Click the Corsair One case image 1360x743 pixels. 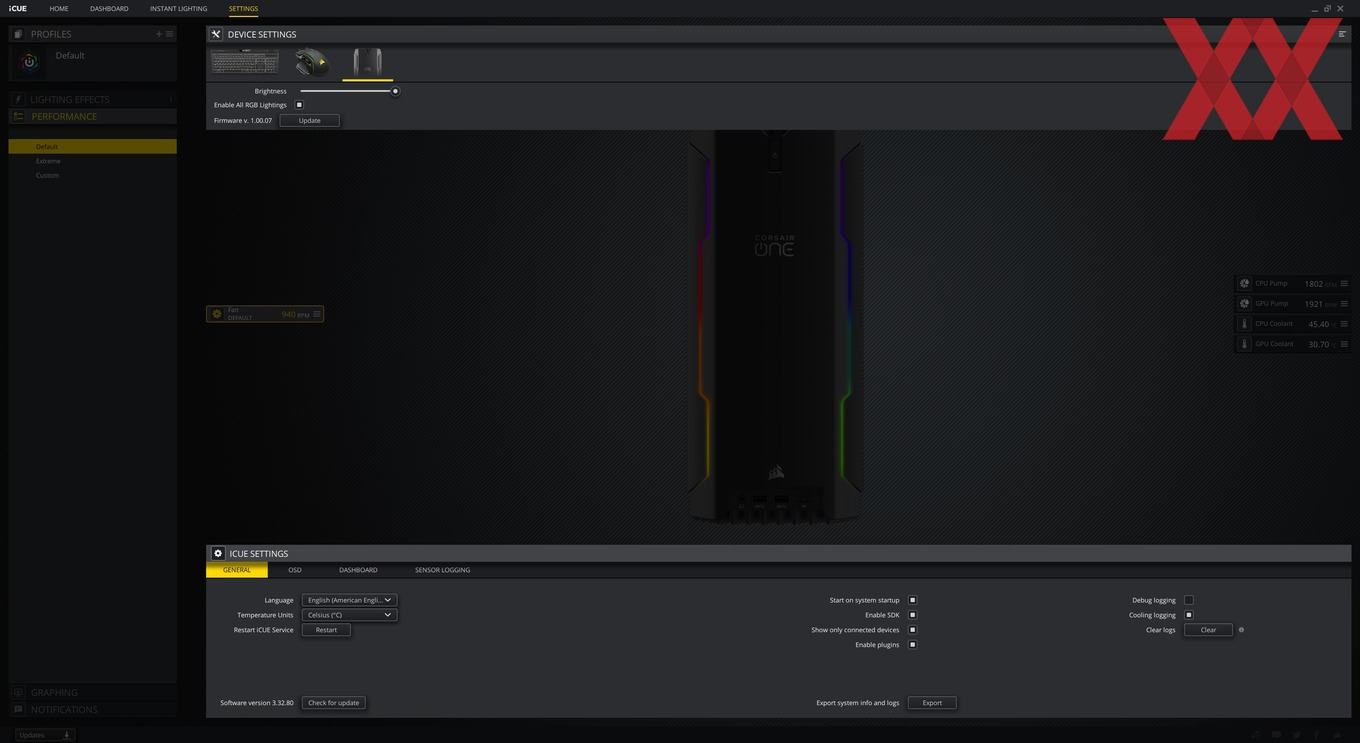[x=775, y=327]
